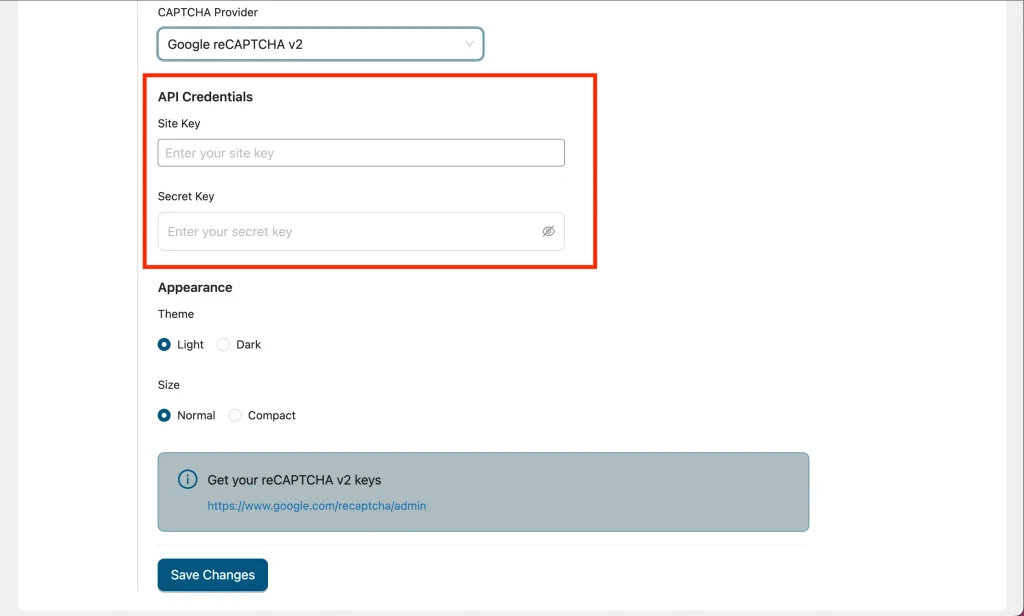Click the chevron arrow on provider select

pyautogui.click(x=470, y=44)
